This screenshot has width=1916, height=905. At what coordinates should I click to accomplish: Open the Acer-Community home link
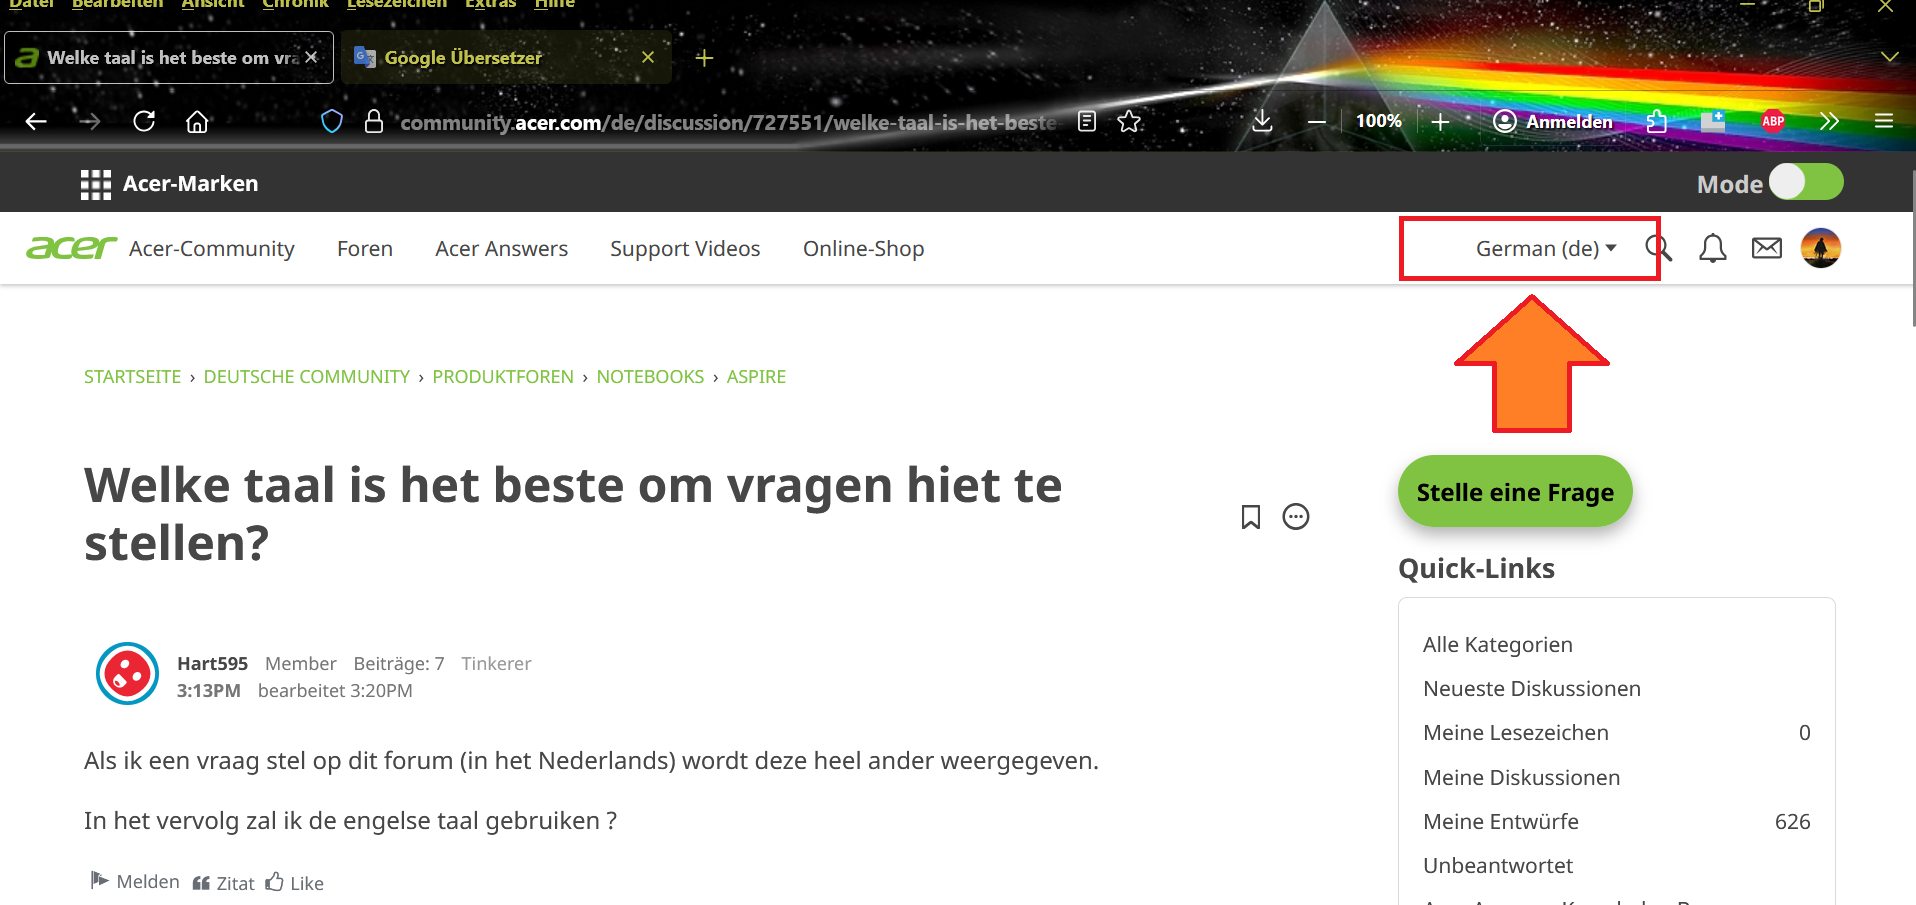[212, 249]
